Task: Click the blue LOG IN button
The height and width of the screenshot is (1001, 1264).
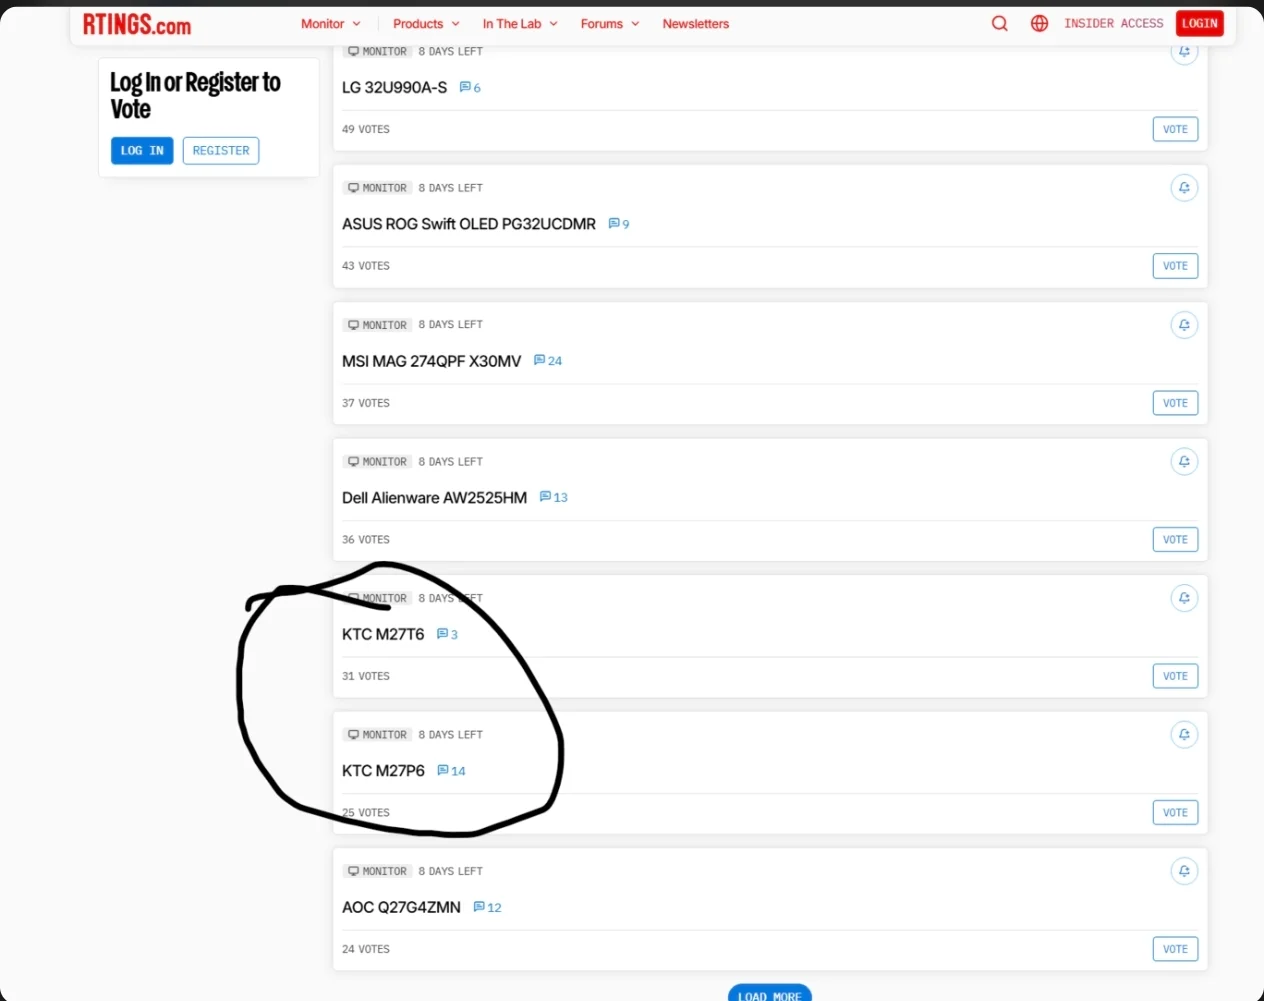Action: click(x=142, y=151)
